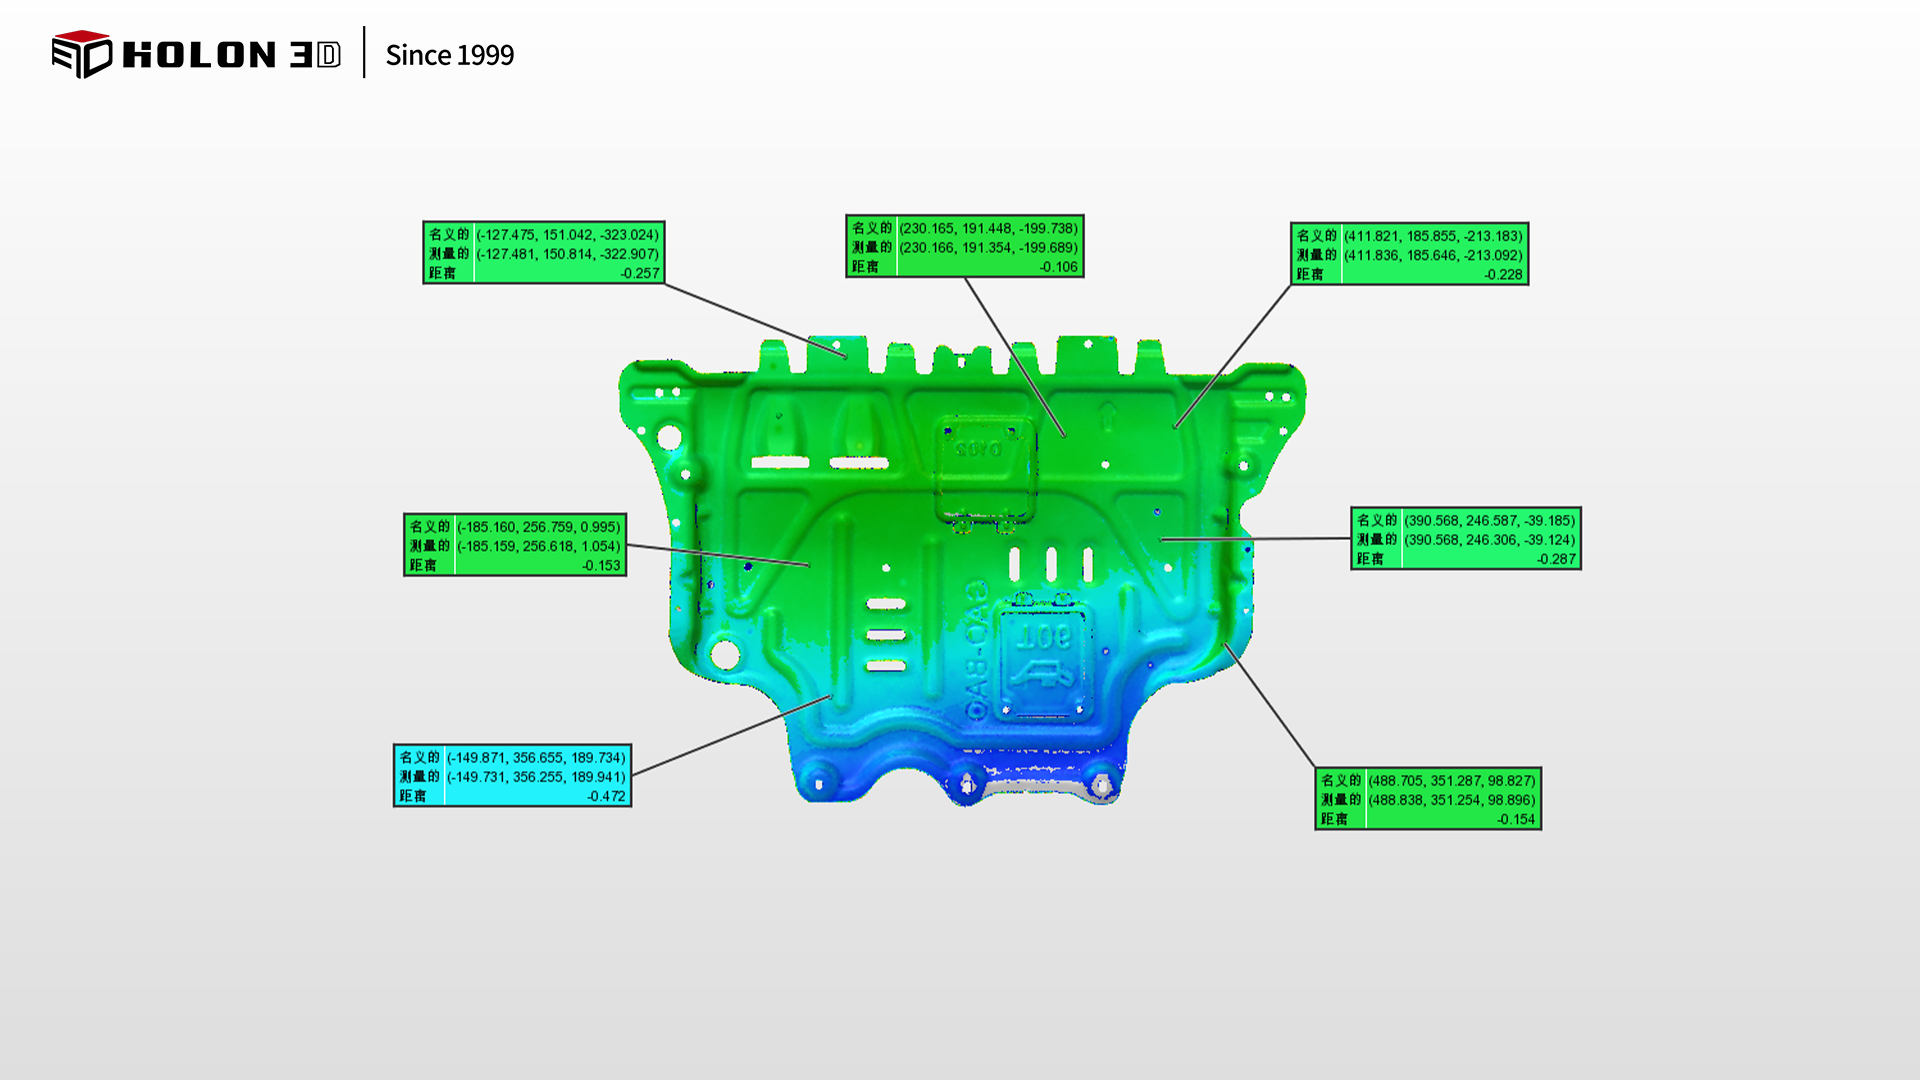Image resolution: width=1920 pixels, height=1080 pixels.
Task: Select the annotation with distance -0.257
Action: coord(543,253)
